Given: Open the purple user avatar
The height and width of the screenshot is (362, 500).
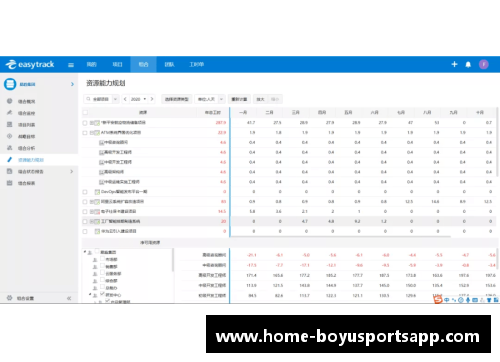Looking at the screenshot, I should (484, 64).
